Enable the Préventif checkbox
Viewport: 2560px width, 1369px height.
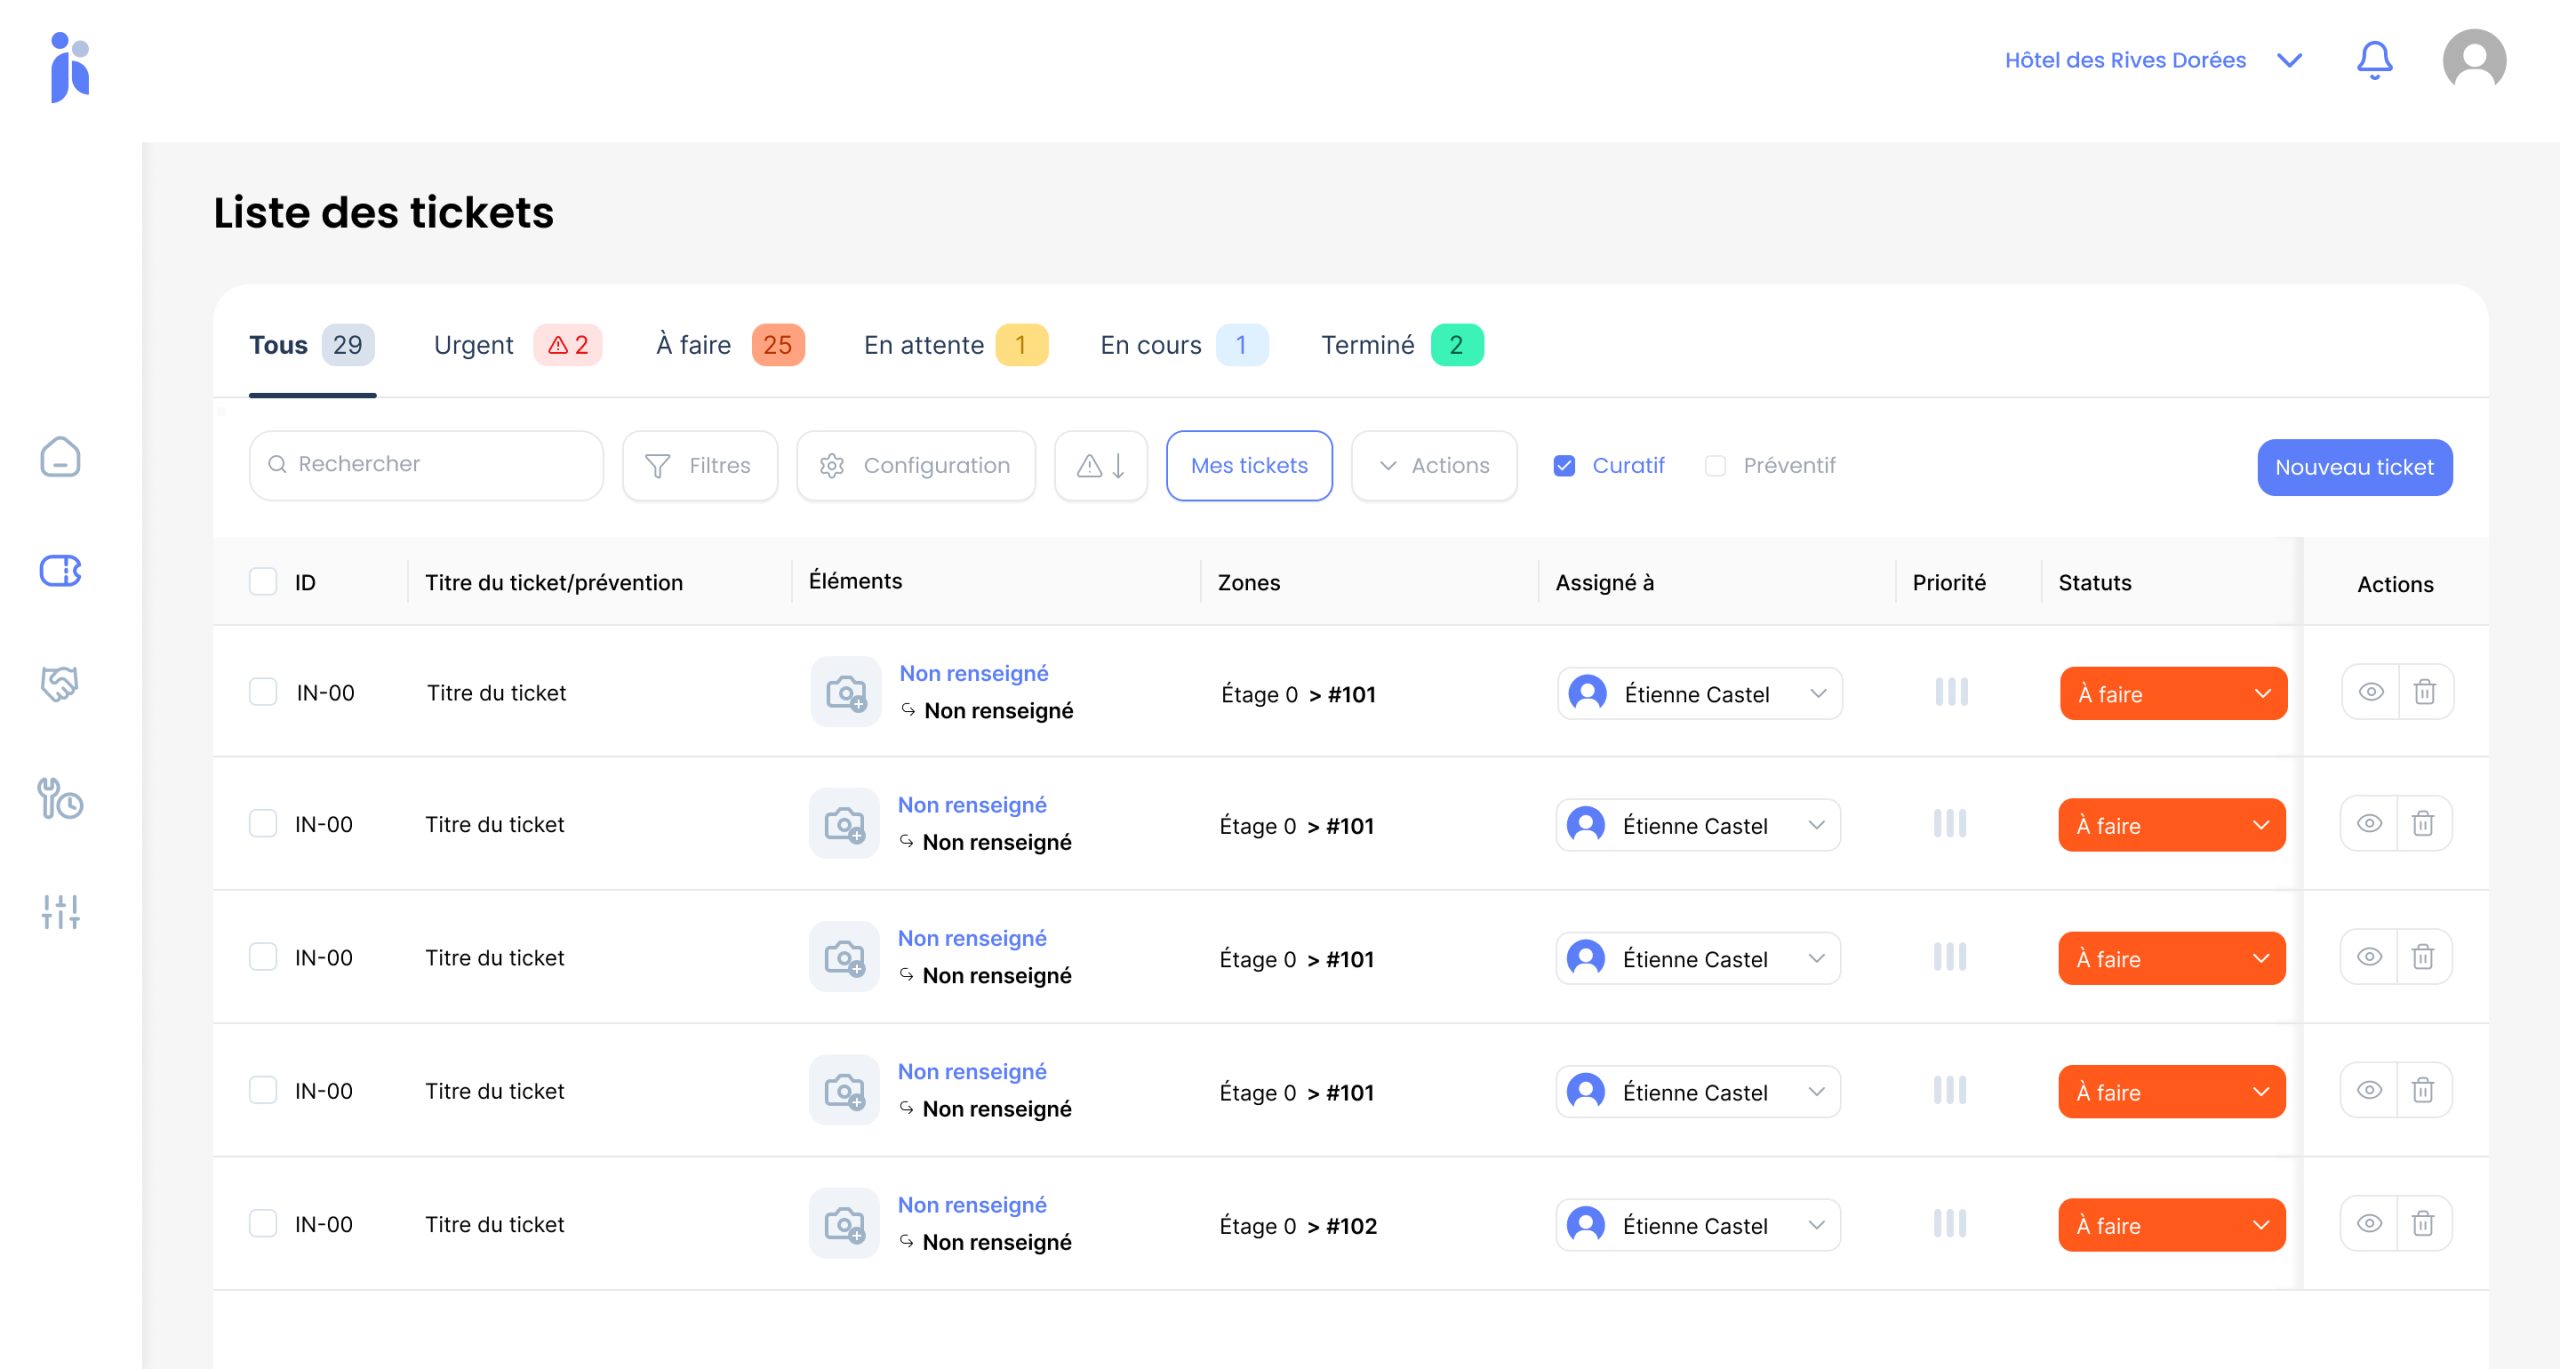[1715, 466]
